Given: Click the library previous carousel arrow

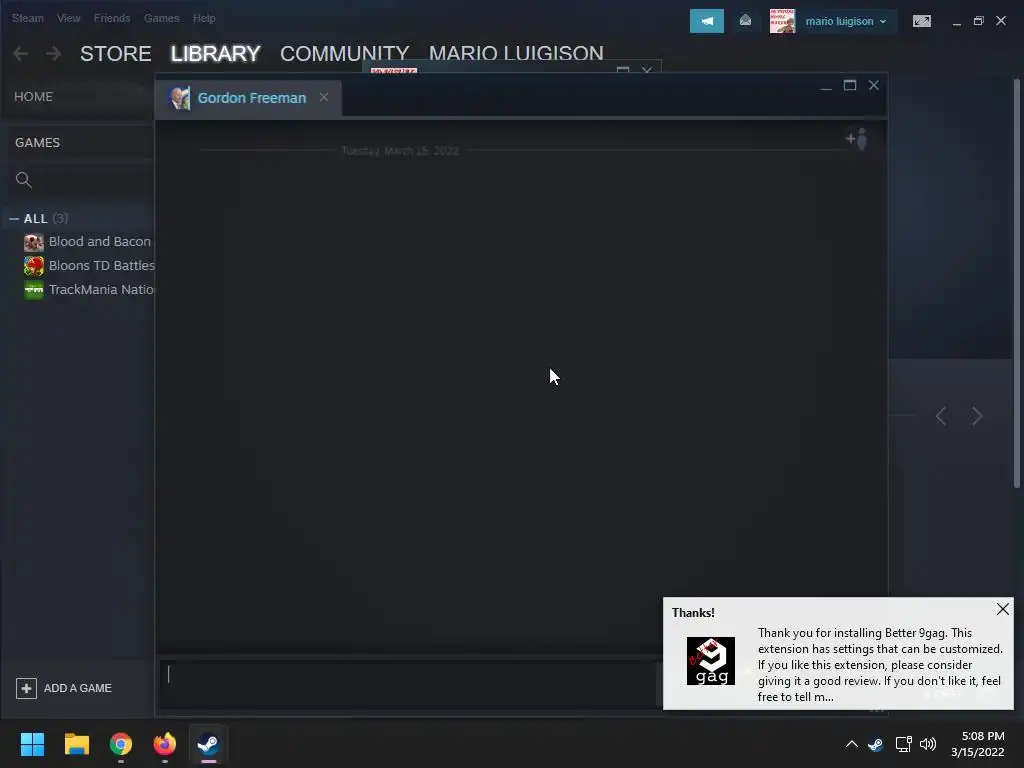Looking at the screenshot, I should [x=941, y=416].
